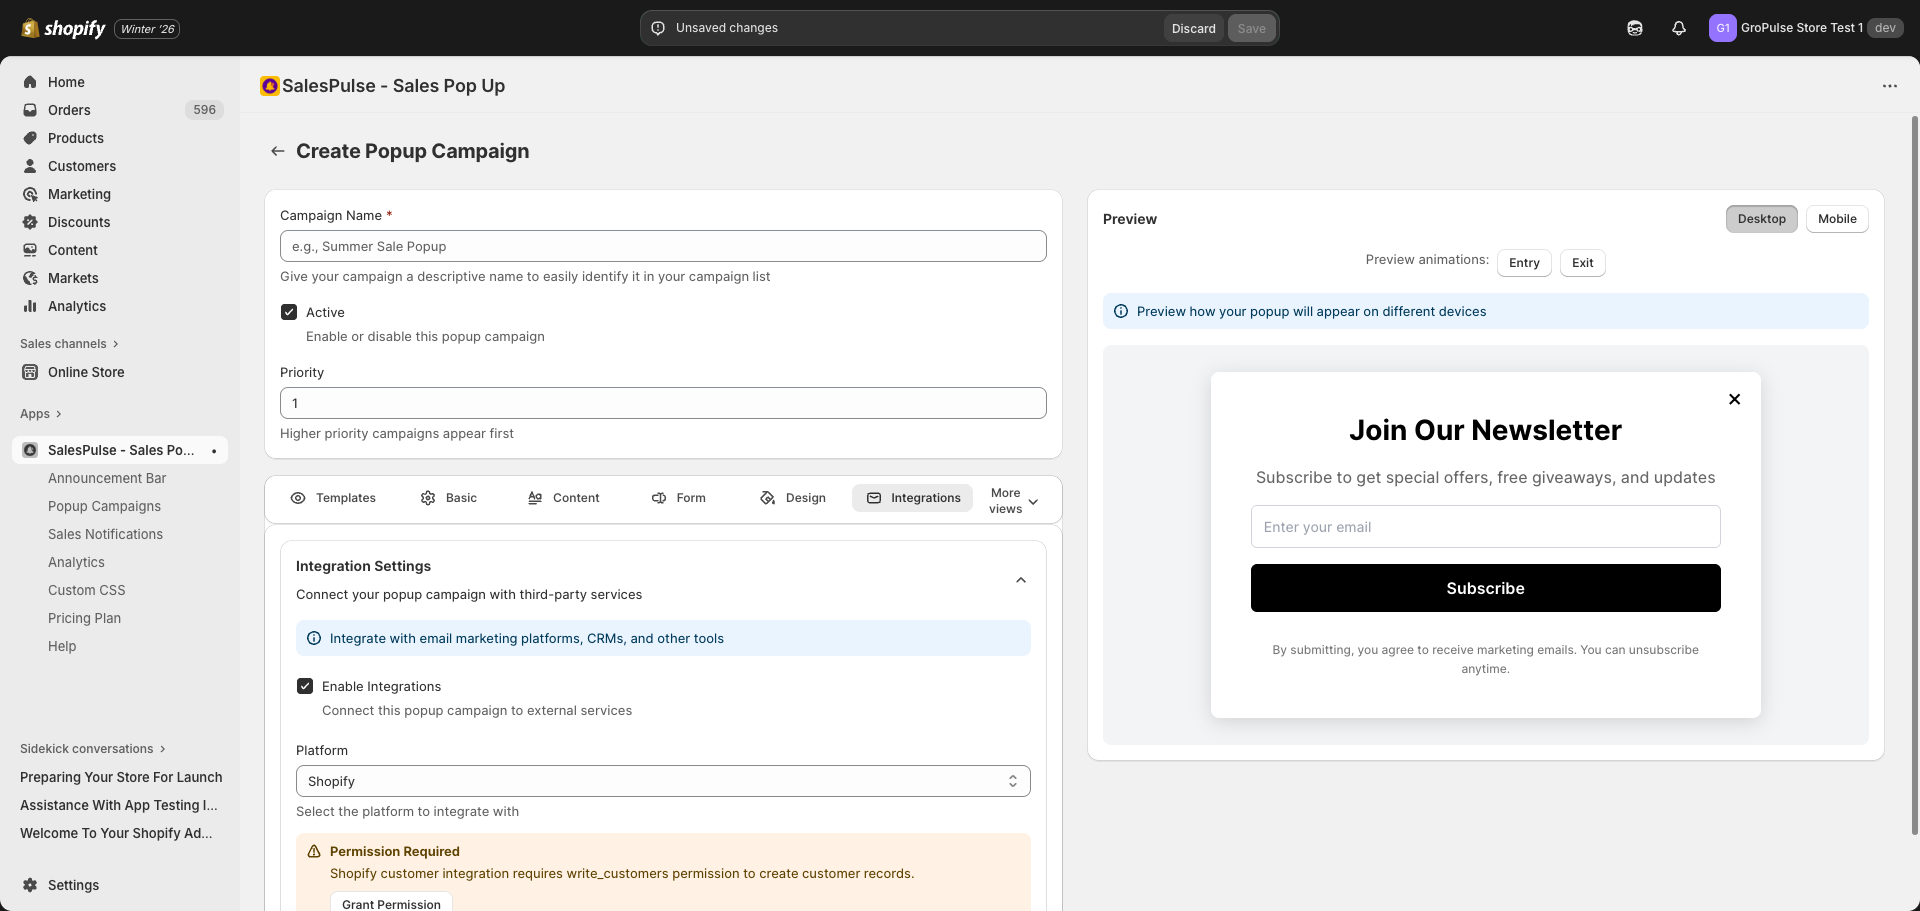Switch the preview to Mobile
Screen dimensions: 1920x911
click(x=1837, y=218)
